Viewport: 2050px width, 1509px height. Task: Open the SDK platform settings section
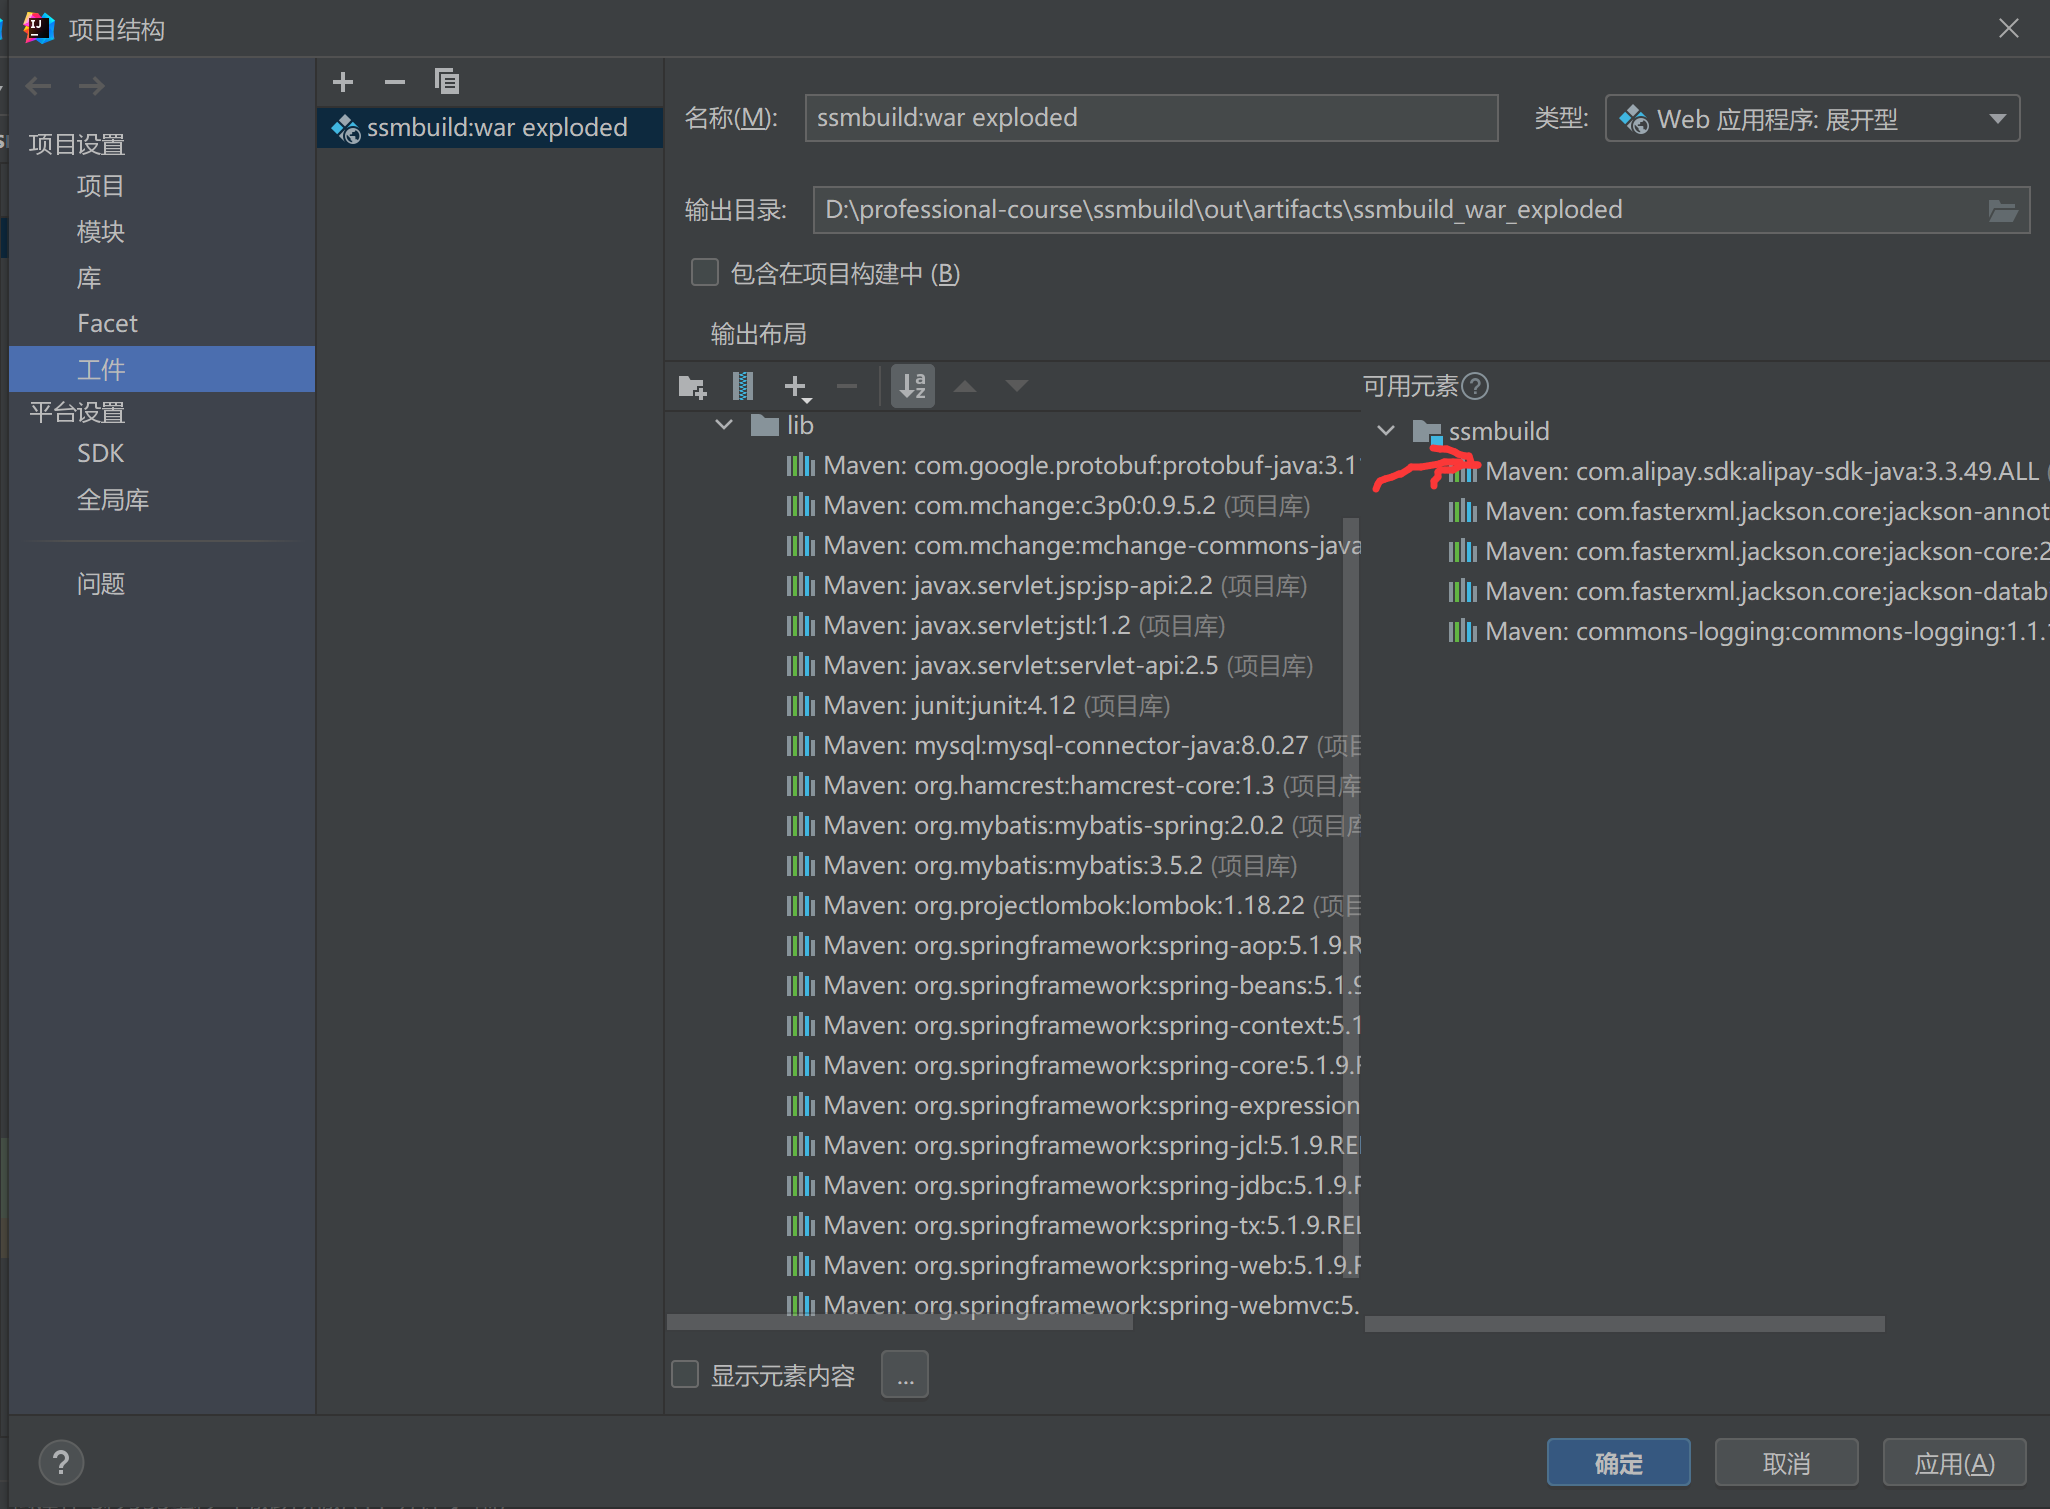point(101,454)
